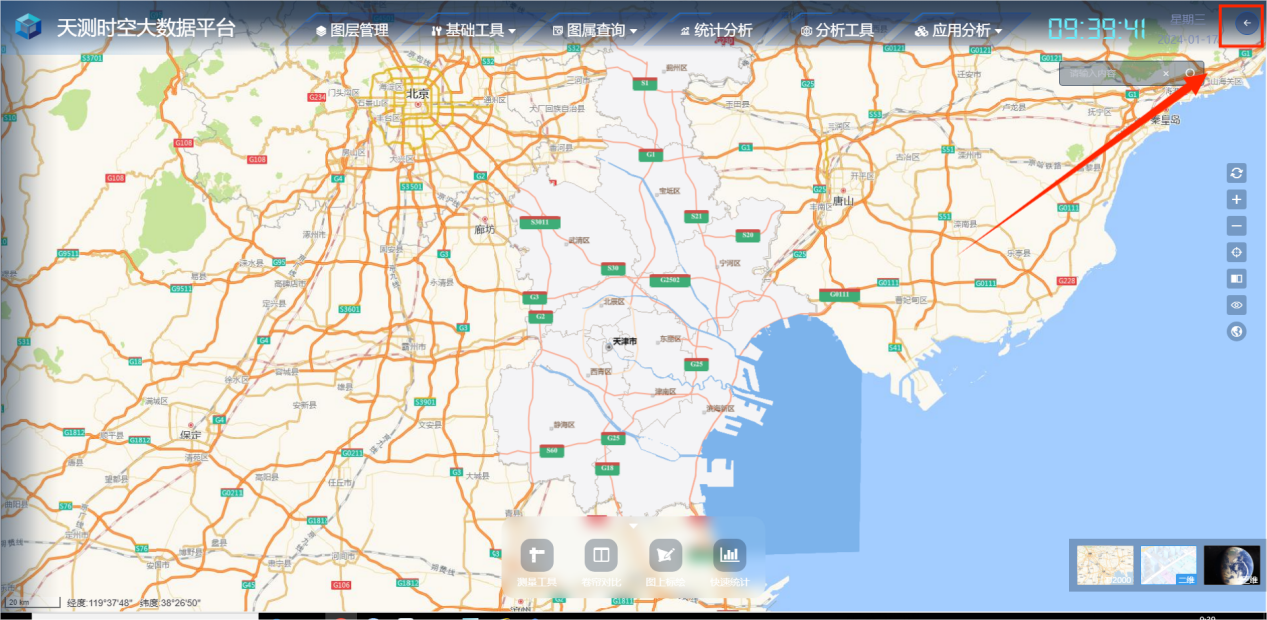This screenshot has width=1267, height=620.
Task: Click the crosshair locate icon
Action: pyautogui.click(x=1237, y=253)
